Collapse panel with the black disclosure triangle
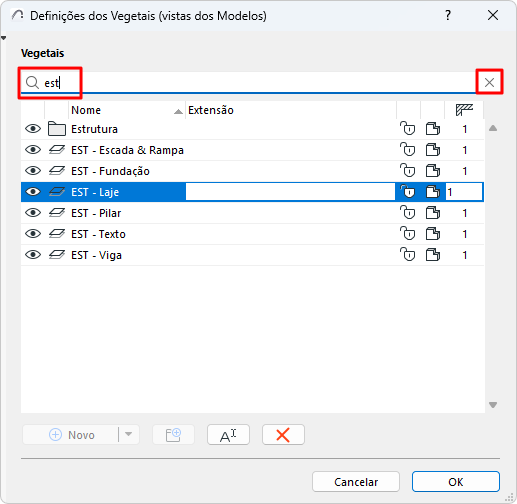Image resolution: width=517 pixels, height=504 pixels. click(3, 38)
